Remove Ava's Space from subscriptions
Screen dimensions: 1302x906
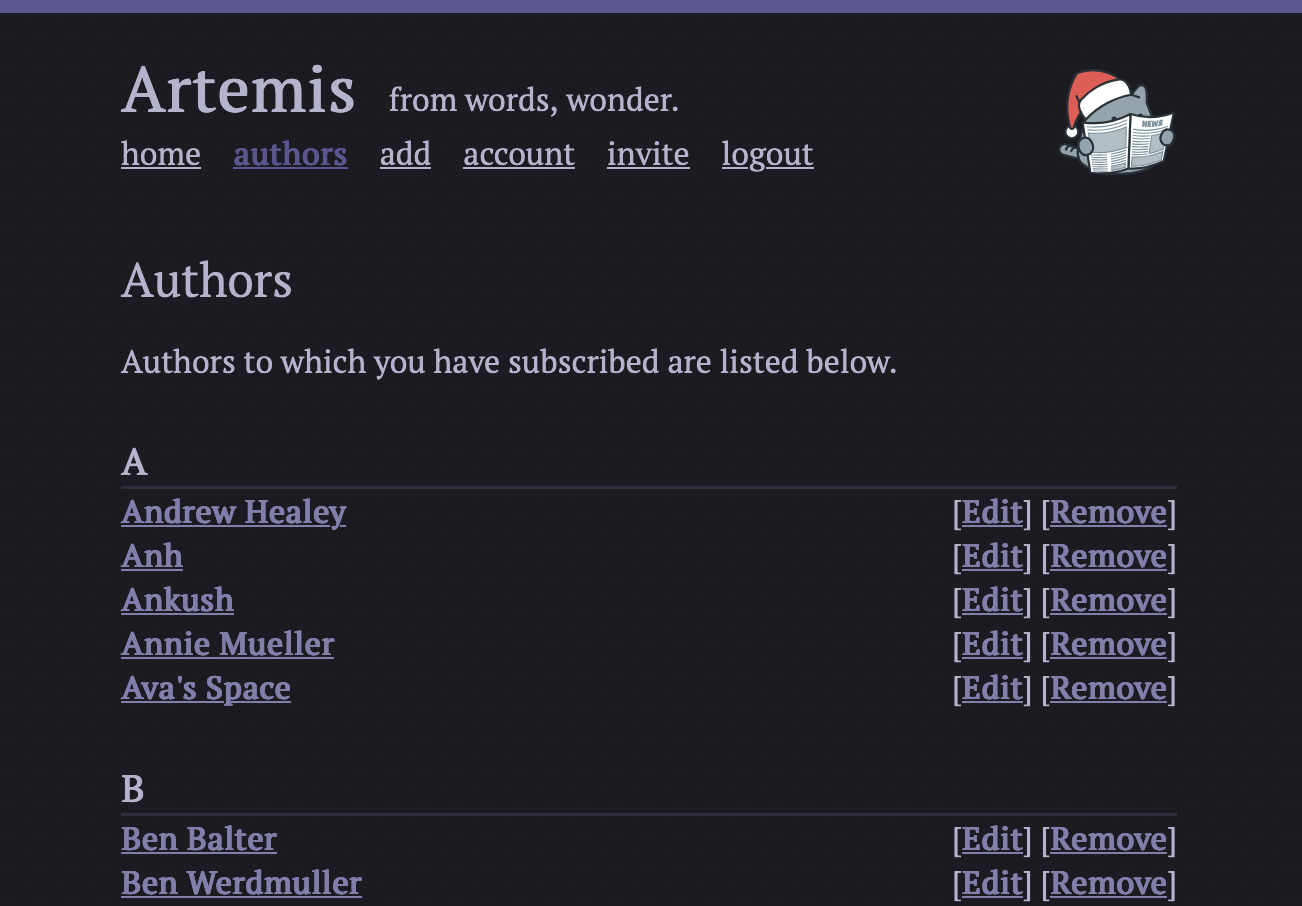[x=1108, y=688]
